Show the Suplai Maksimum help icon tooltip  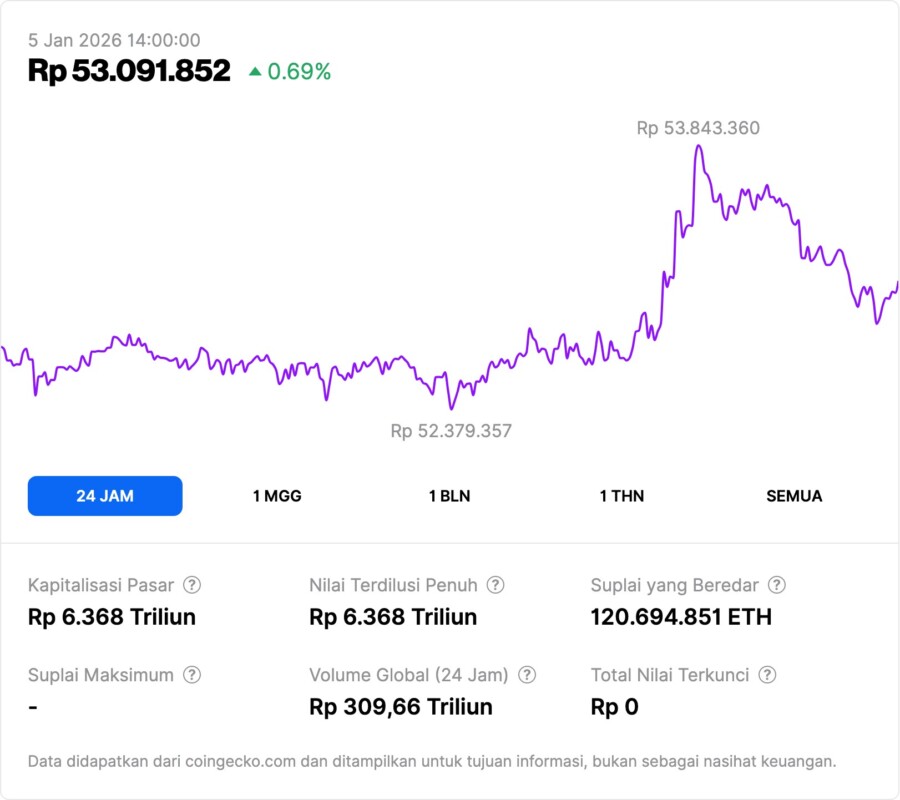(x=192, y=675)
